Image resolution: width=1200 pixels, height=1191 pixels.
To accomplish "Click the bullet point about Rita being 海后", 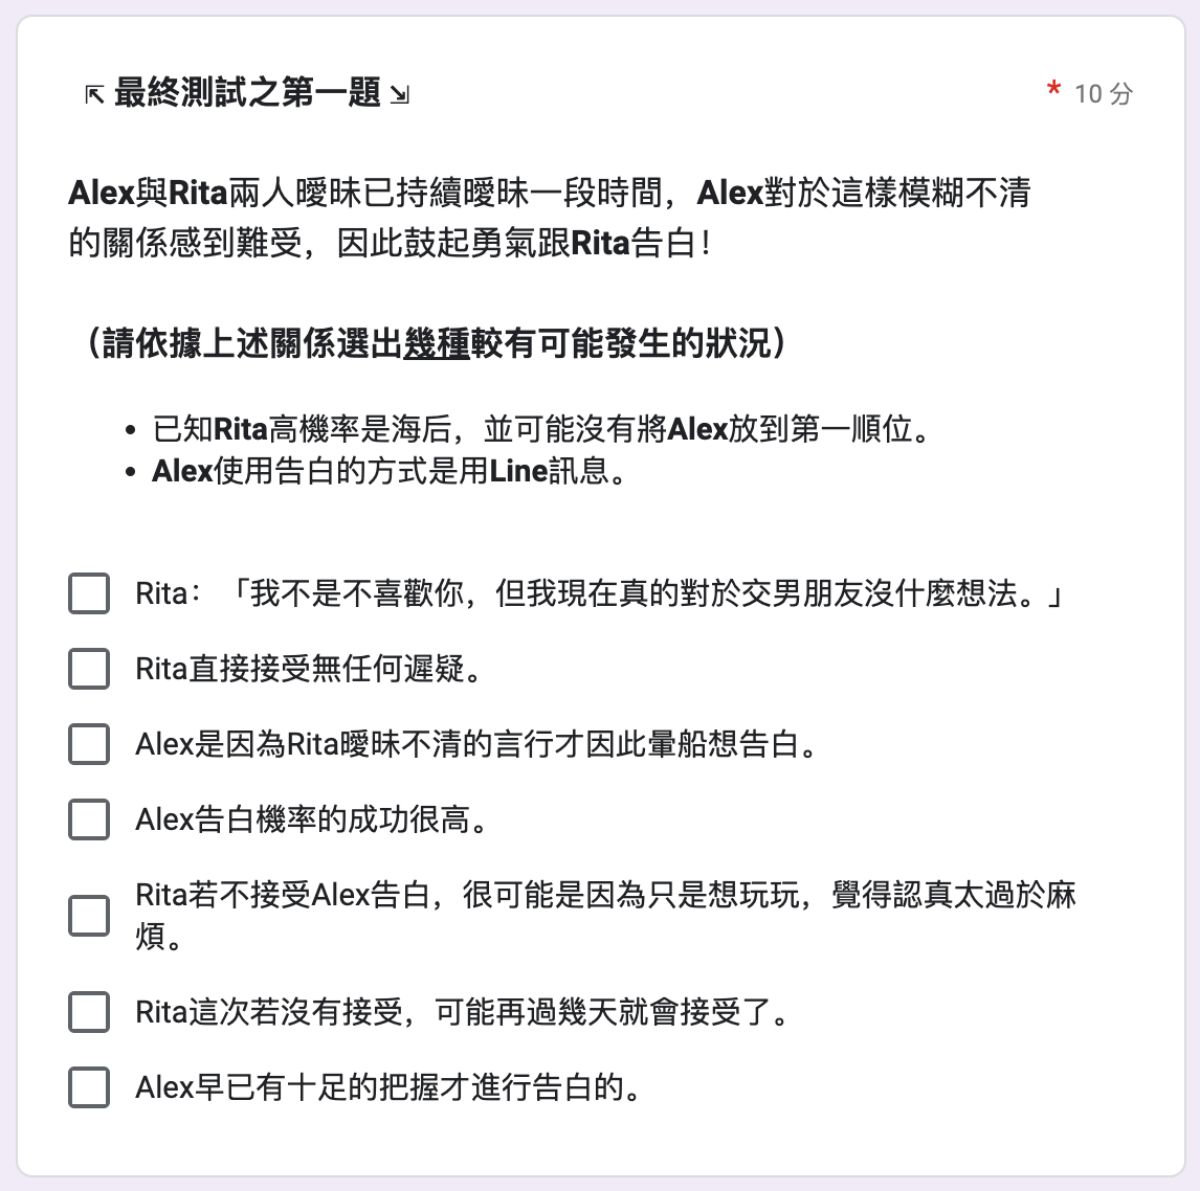I will 540,429.
